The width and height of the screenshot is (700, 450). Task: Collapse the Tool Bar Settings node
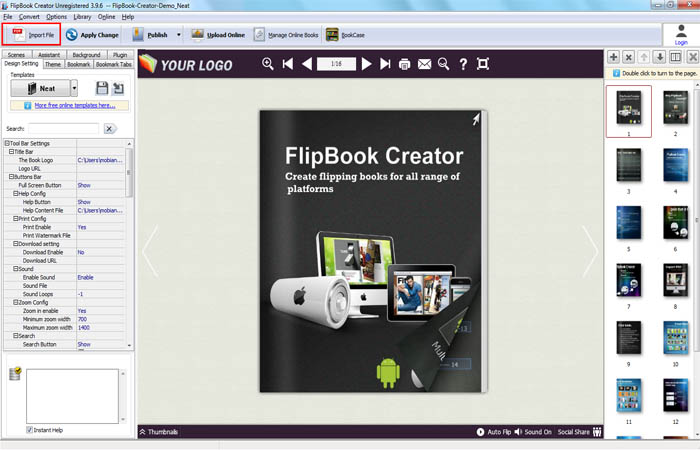(x=7, y=143)
